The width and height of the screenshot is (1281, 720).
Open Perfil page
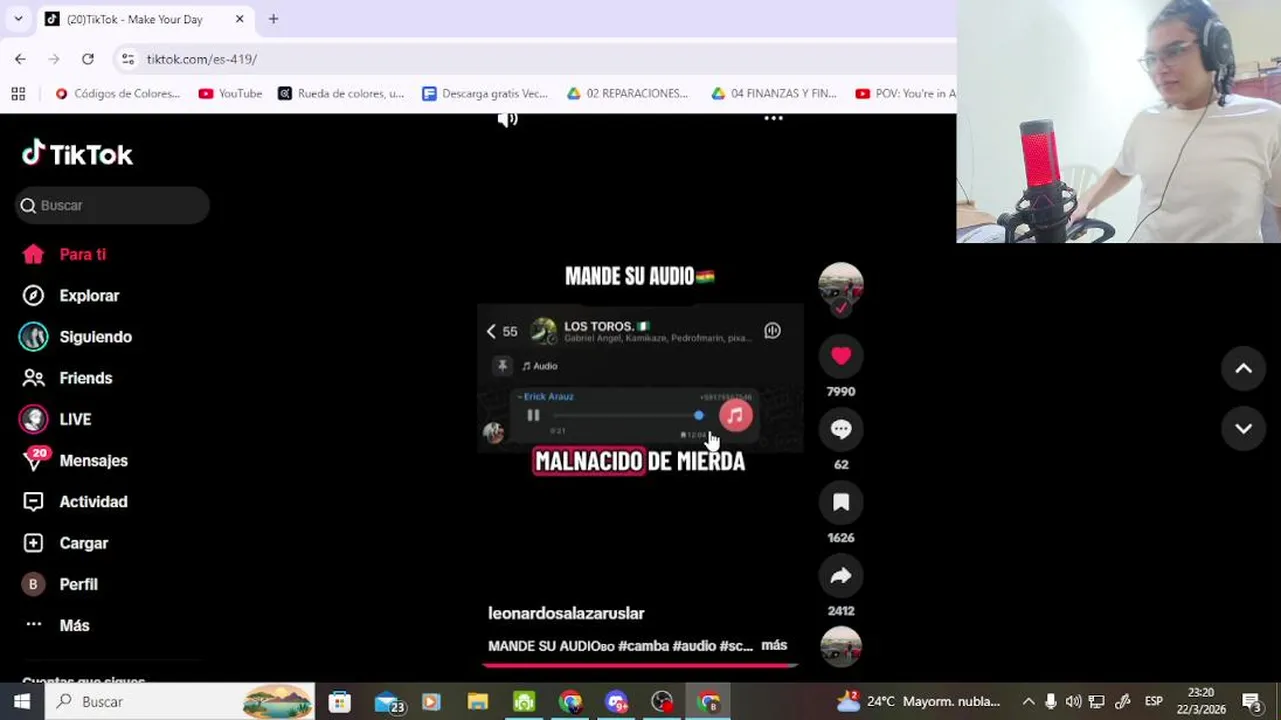point(60,584)
